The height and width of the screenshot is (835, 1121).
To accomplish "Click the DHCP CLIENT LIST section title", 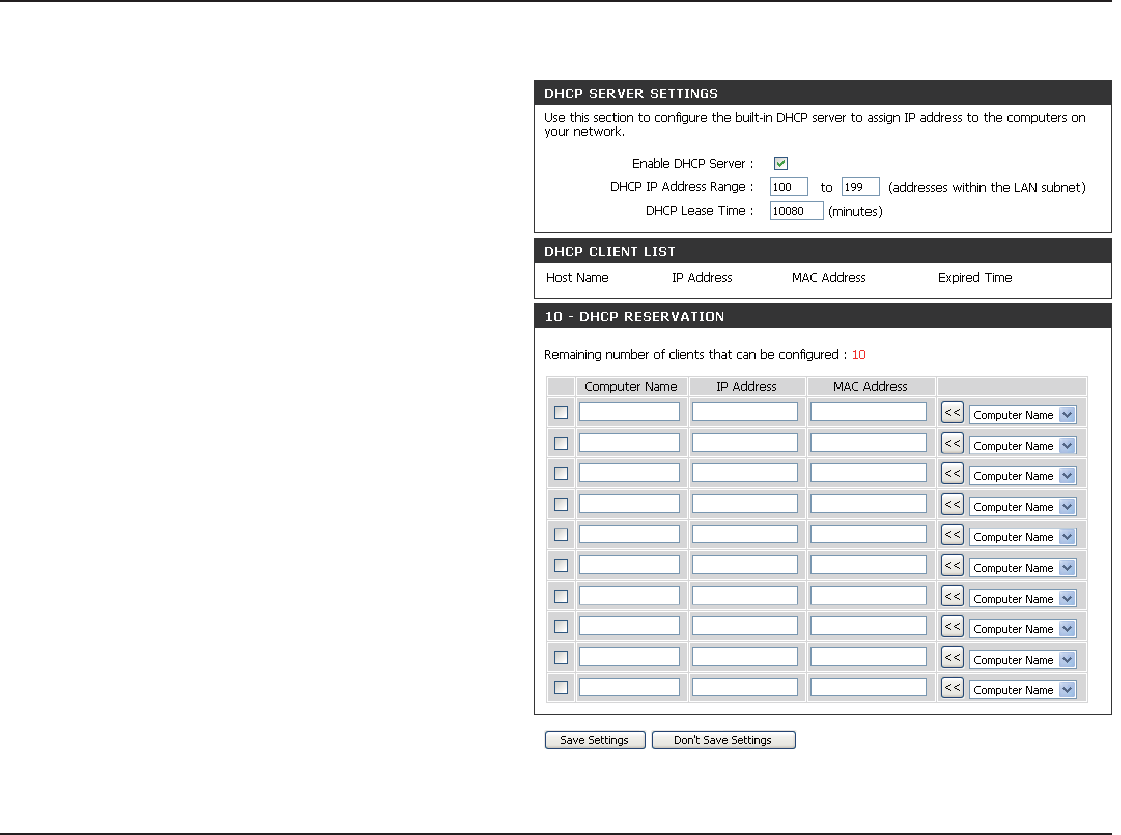I will tap(610, 252).
